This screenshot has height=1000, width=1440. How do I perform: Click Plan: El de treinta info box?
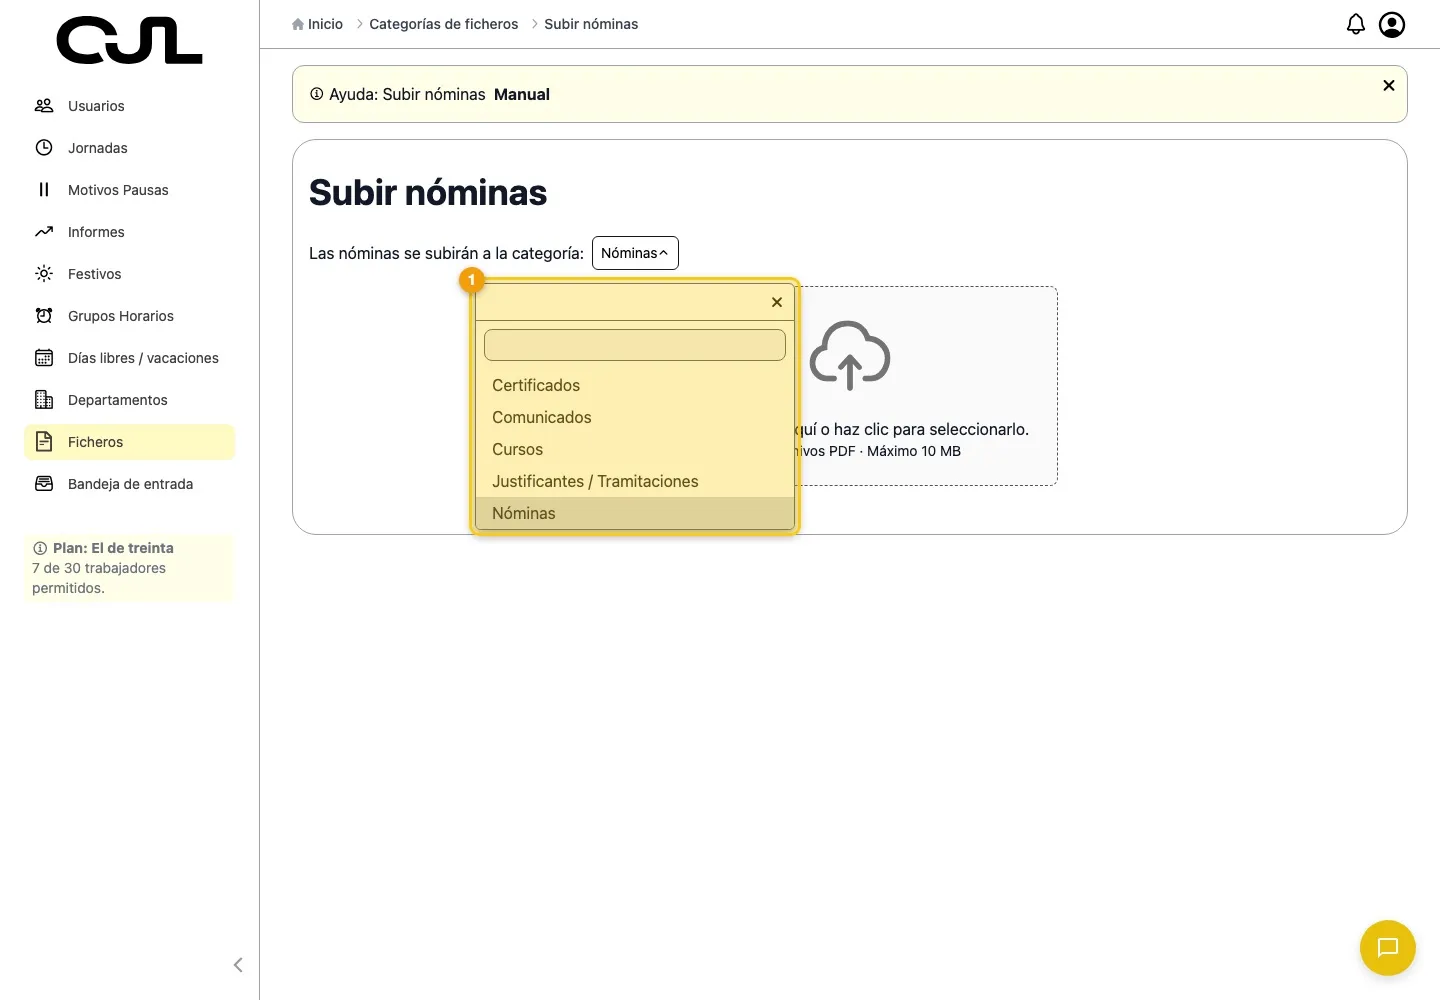click(129, 568)
